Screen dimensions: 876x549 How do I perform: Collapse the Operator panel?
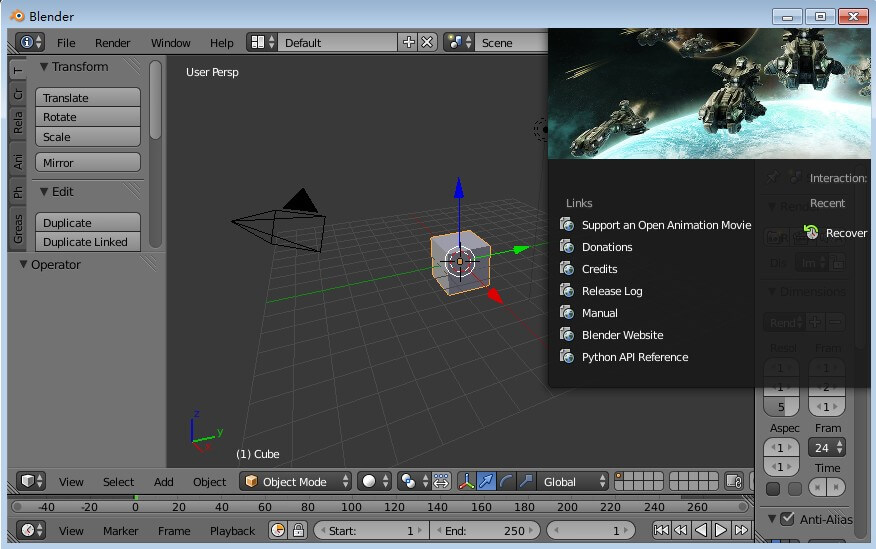[23, 264]
